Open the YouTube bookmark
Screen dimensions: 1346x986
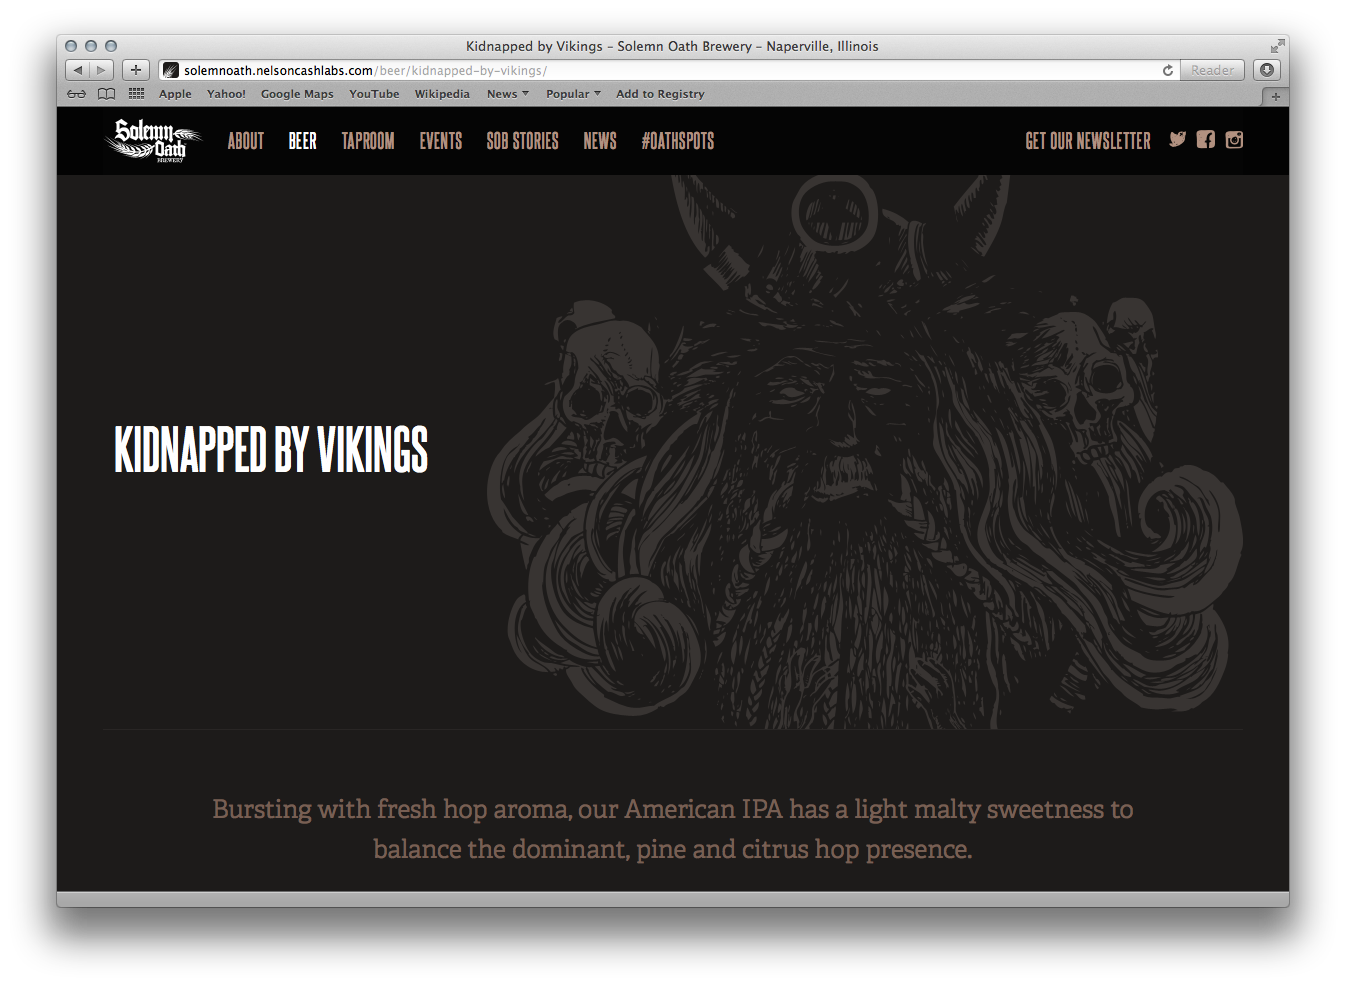coord(374,94)
